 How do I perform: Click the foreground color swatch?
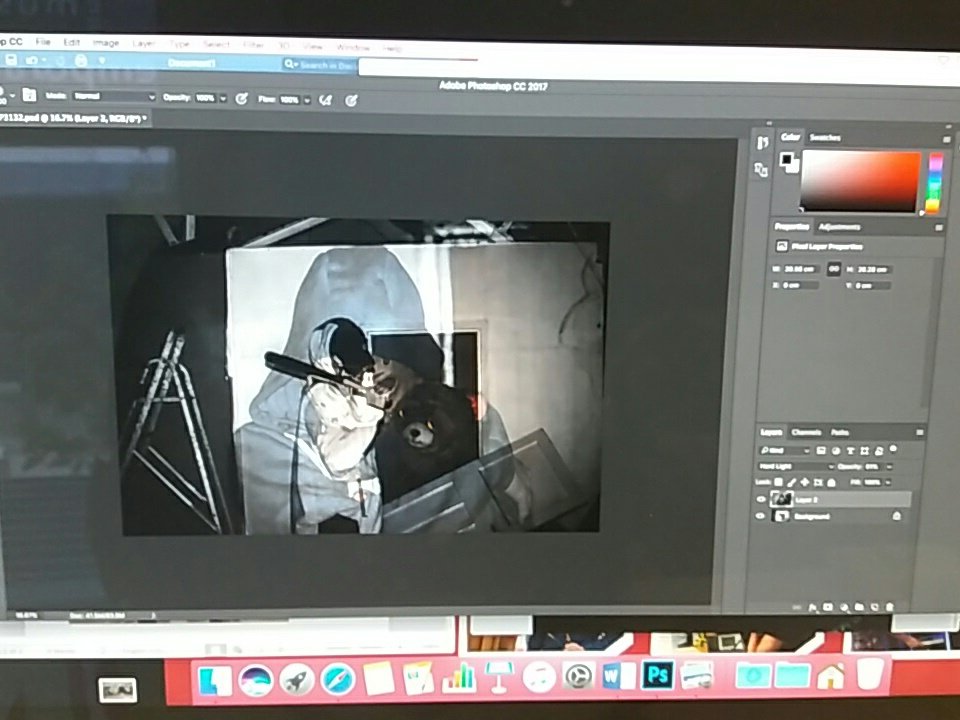pos(786,160)
